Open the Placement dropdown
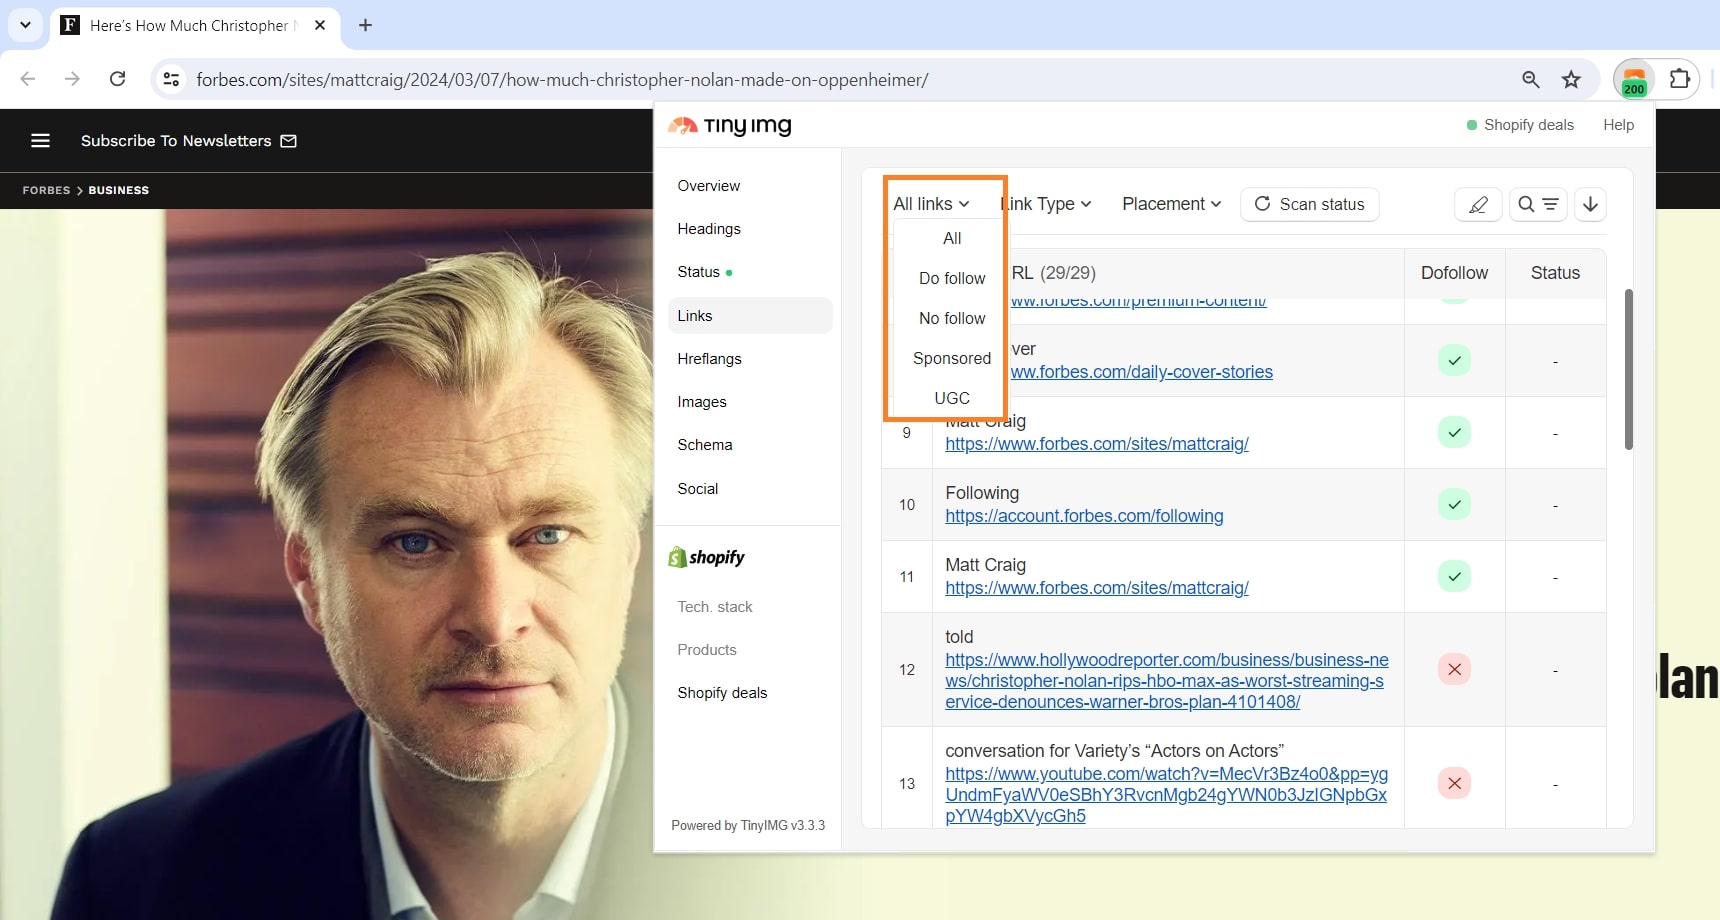Screen dimensions: 1720x920 pyautogui.click(x=1170, y=204)
